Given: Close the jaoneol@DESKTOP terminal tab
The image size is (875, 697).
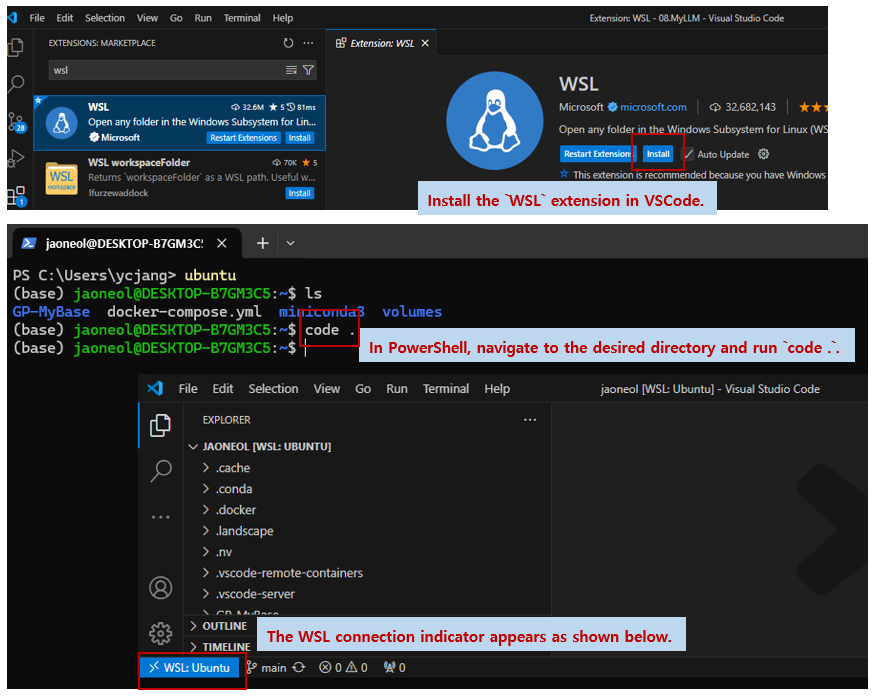Looking at the screenshot, I should click(x=222, y=243).
